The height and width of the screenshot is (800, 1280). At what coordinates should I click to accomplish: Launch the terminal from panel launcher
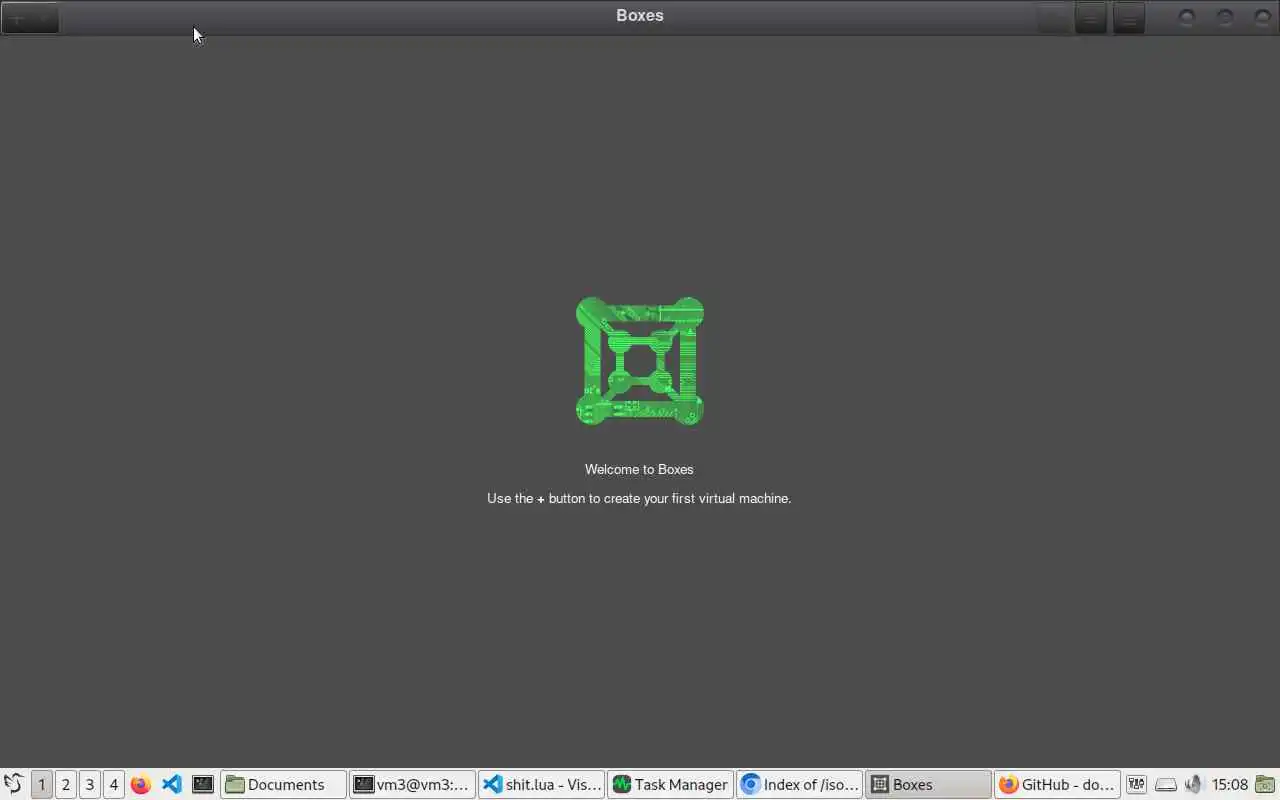203,784
